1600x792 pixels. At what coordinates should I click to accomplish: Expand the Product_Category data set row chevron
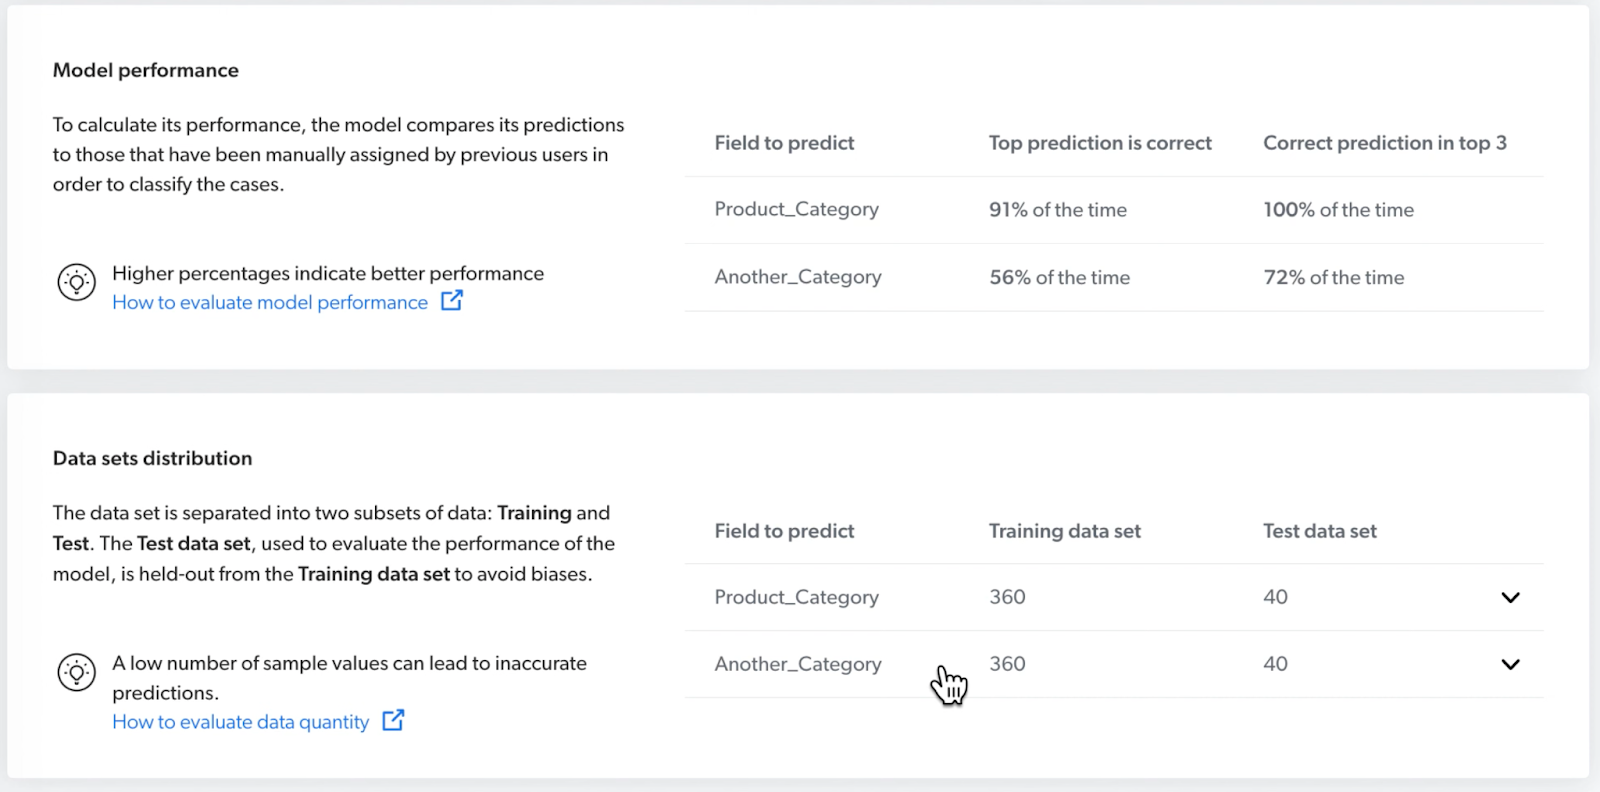click(1510, 597)
